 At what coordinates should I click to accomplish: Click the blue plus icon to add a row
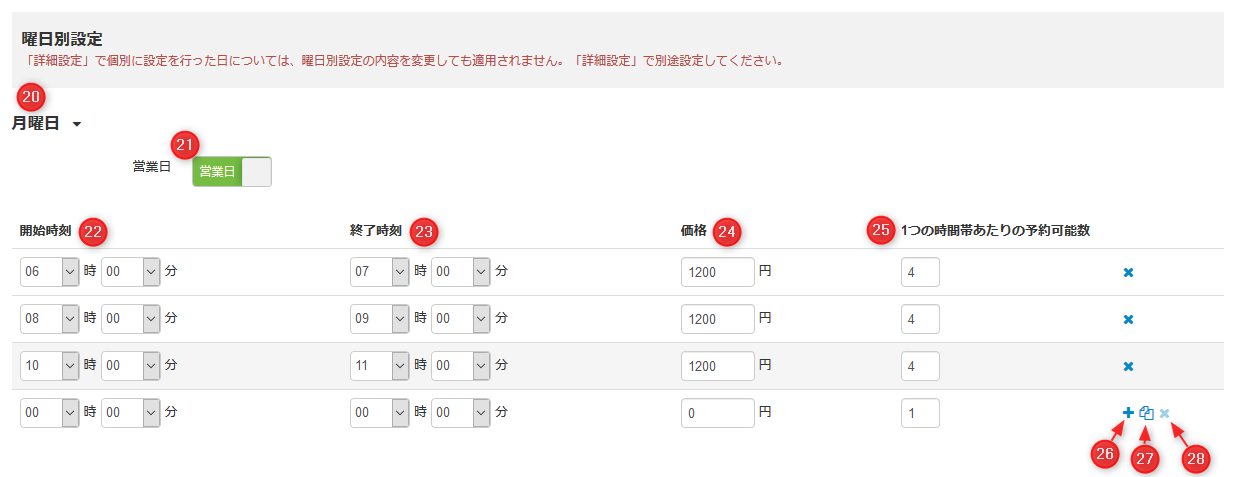click(1128, 412)
